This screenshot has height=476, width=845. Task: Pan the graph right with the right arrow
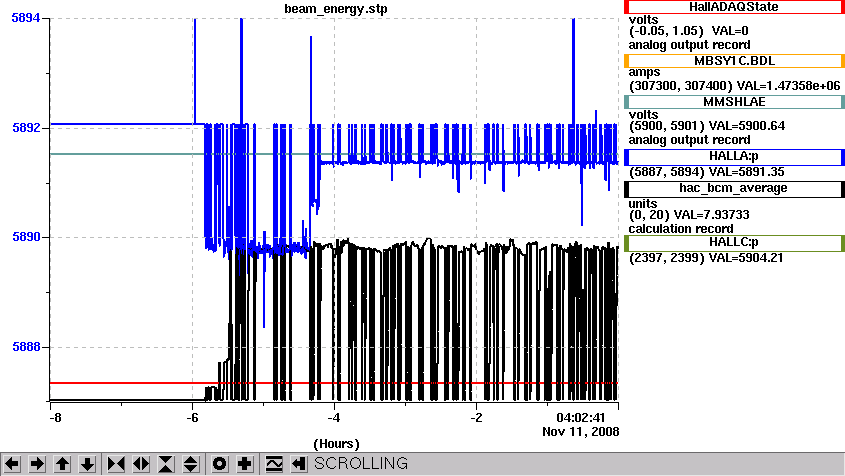[37, 464]
